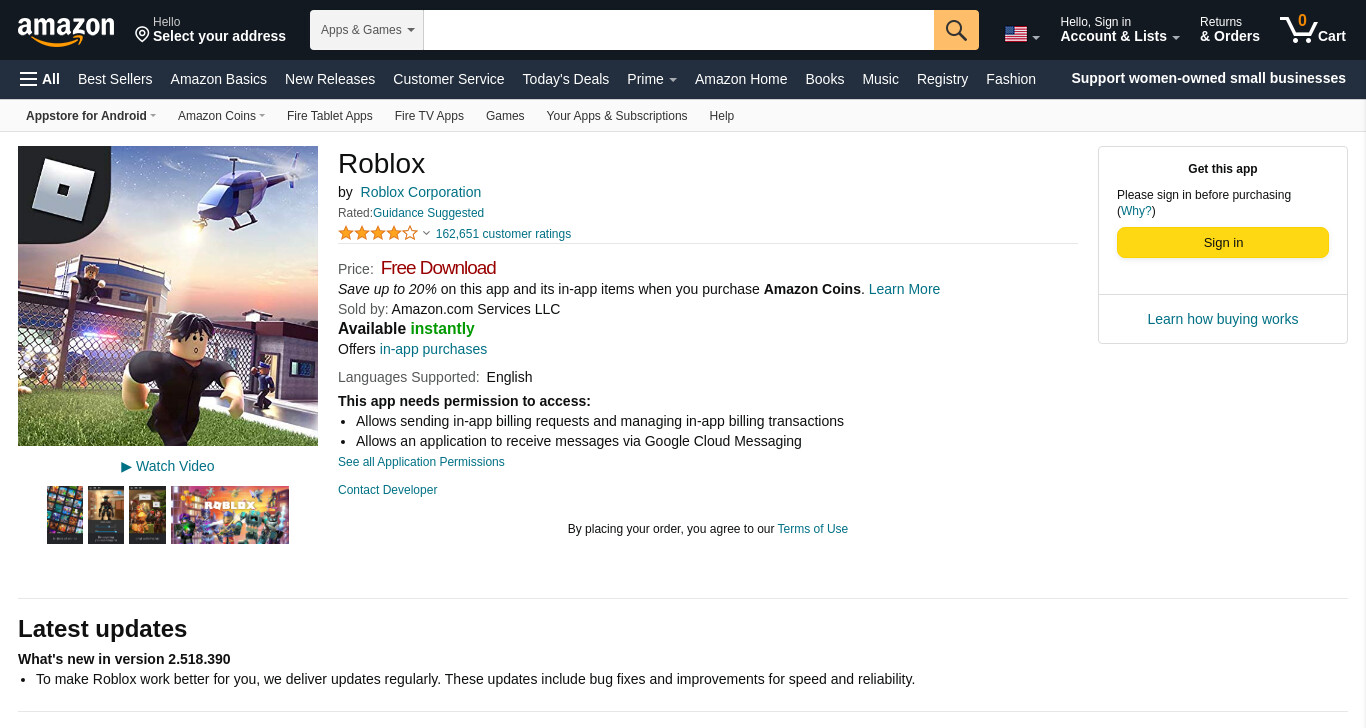Click the orange search magnifier button

click(956, 30)
